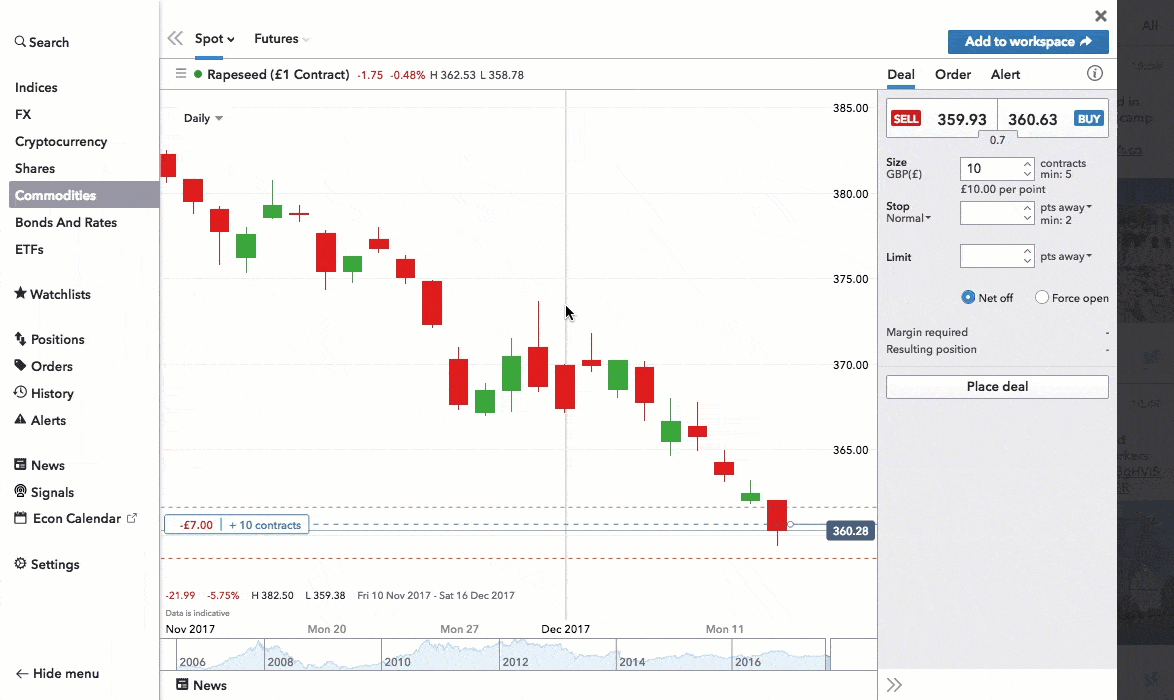Viewport: 1174px width, 700px height.
Task: Click the Hide menu link
Action: tap(58, 673)
